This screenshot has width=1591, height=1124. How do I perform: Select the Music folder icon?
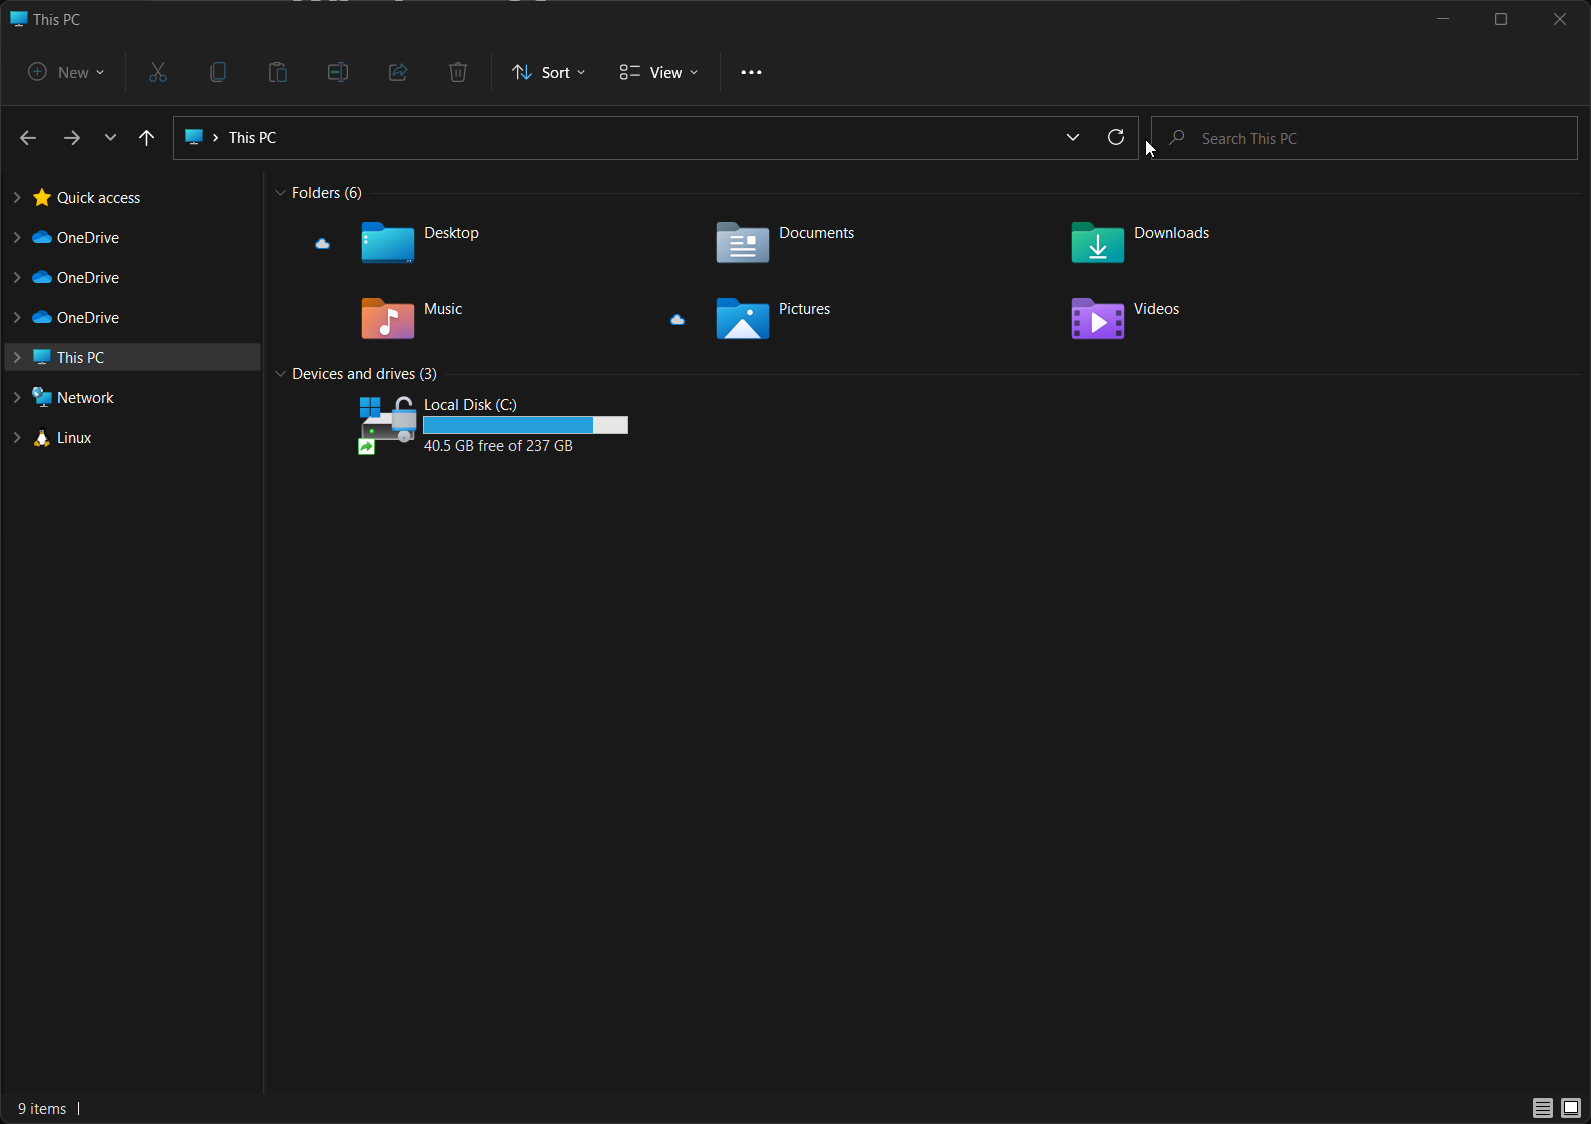(388, 318)
